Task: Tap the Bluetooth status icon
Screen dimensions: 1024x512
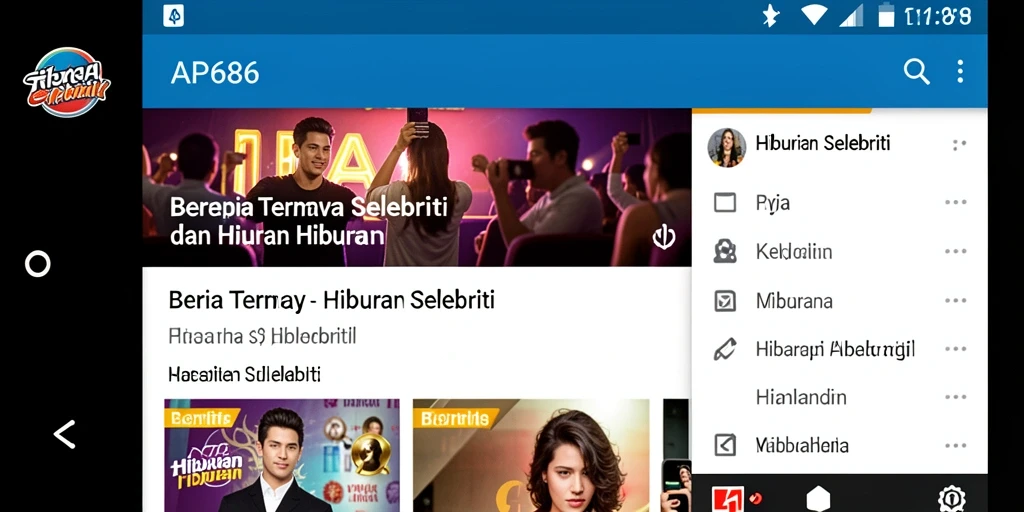Action: 771,16
